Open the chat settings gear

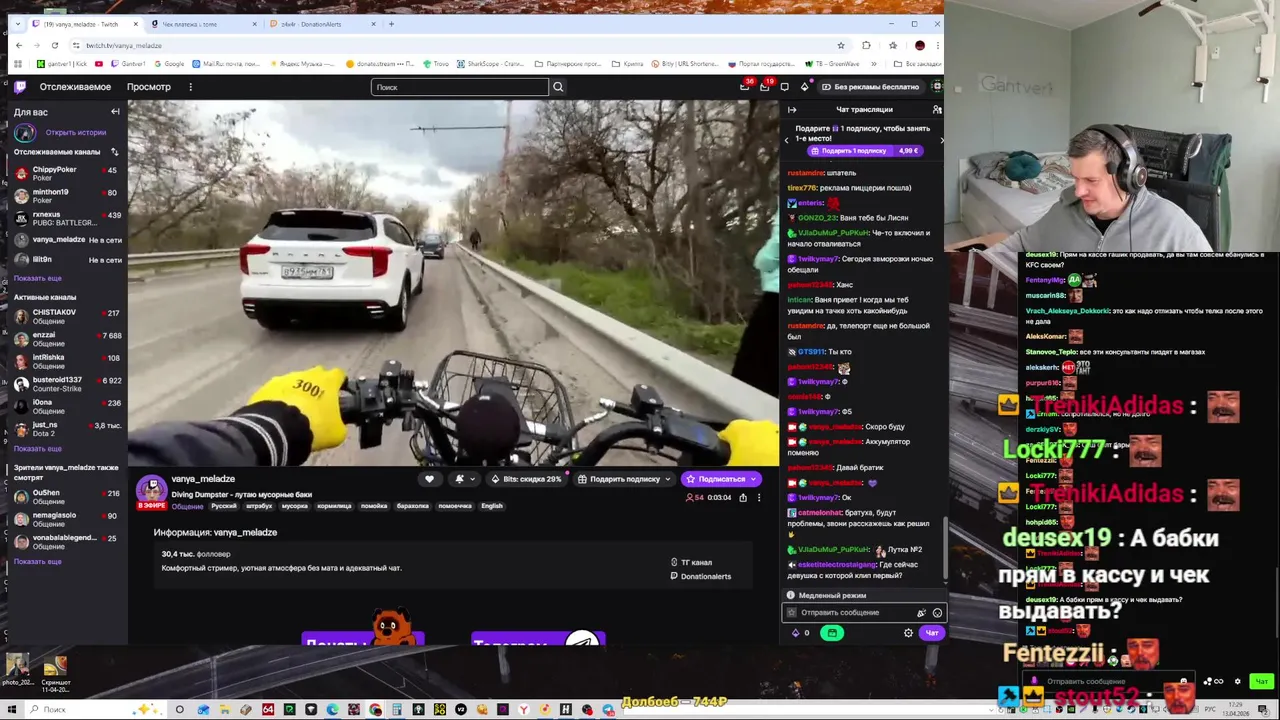tap(908, 633)
